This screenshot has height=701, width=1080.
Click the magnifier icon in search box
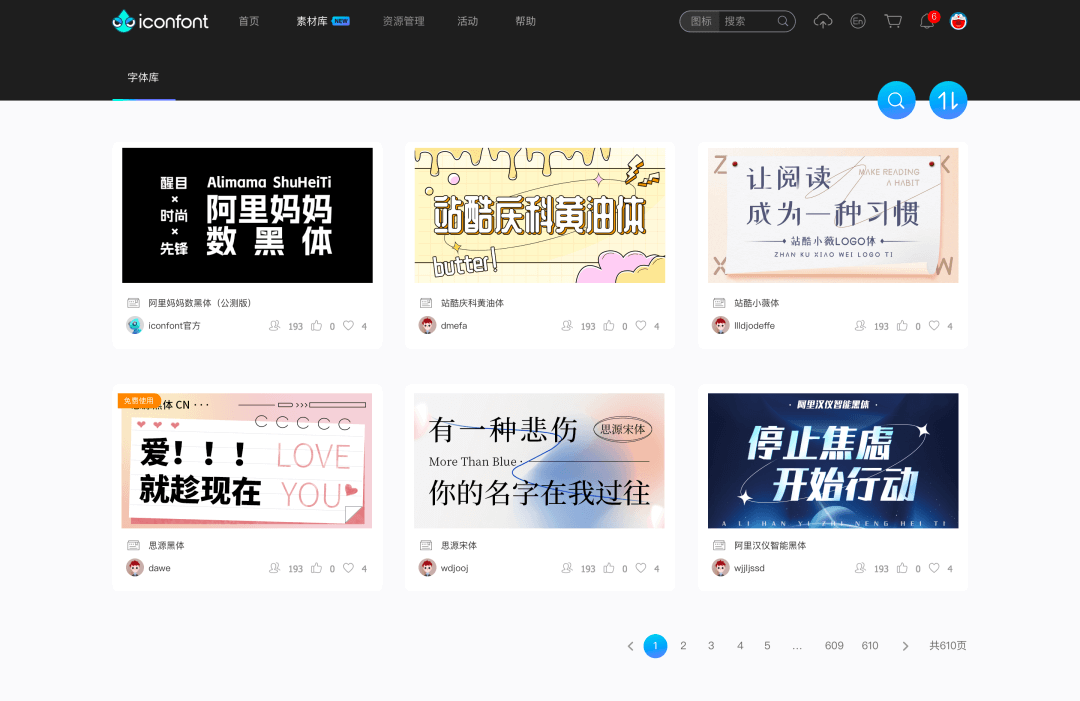pos(783,21)
